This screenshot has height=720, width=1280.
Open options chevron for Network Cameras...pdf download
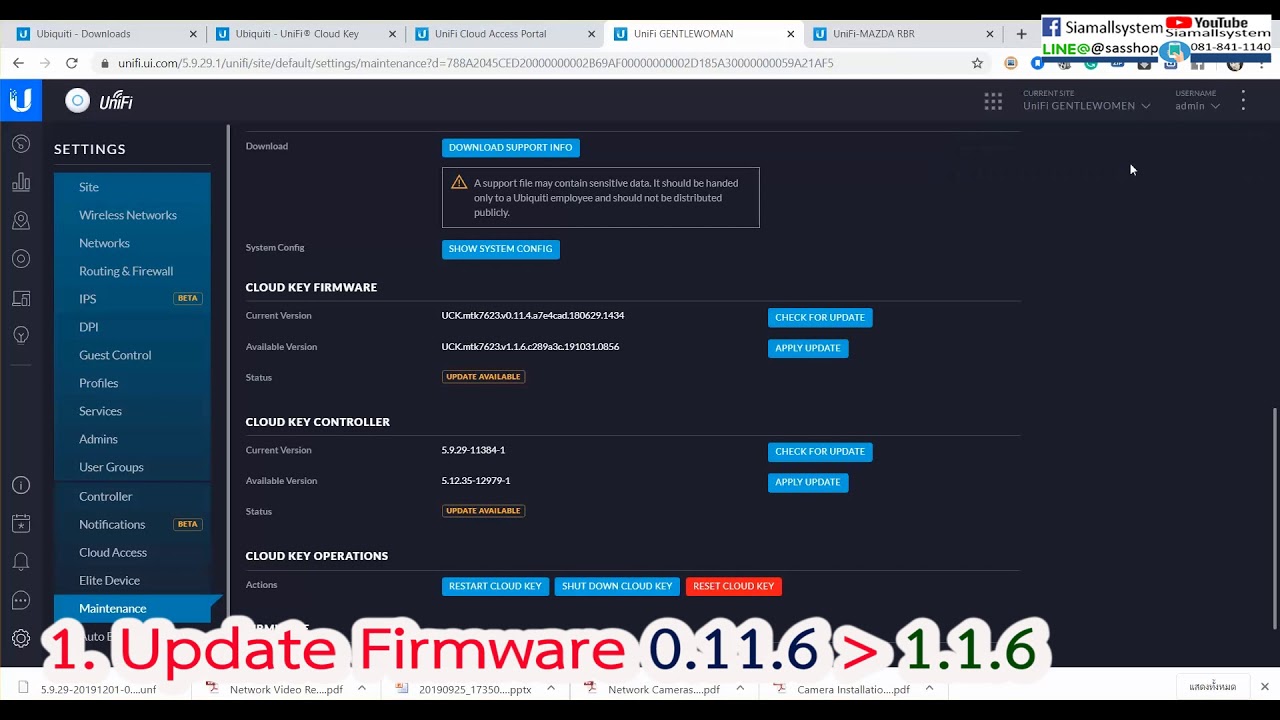[740, 688]
